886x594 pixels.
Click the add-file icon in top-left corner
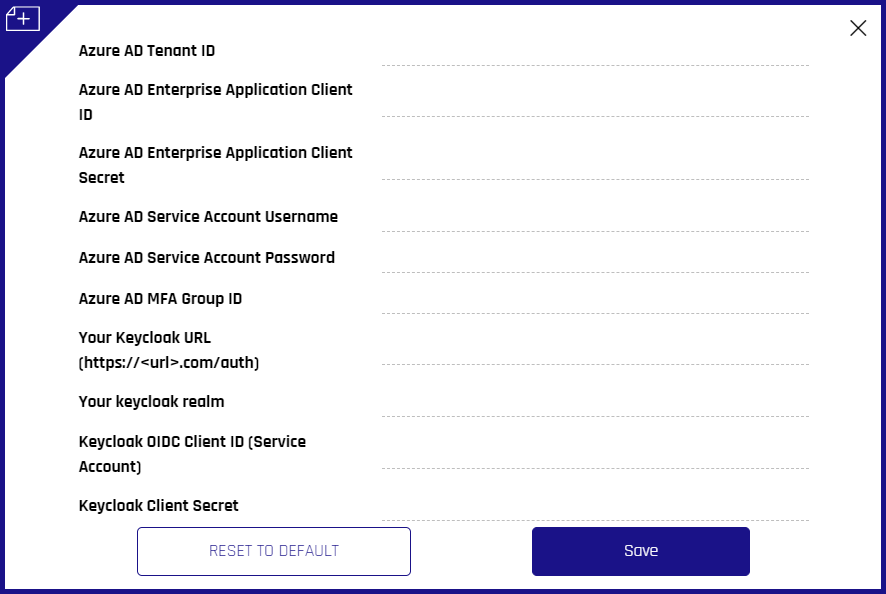click(23, 19)
